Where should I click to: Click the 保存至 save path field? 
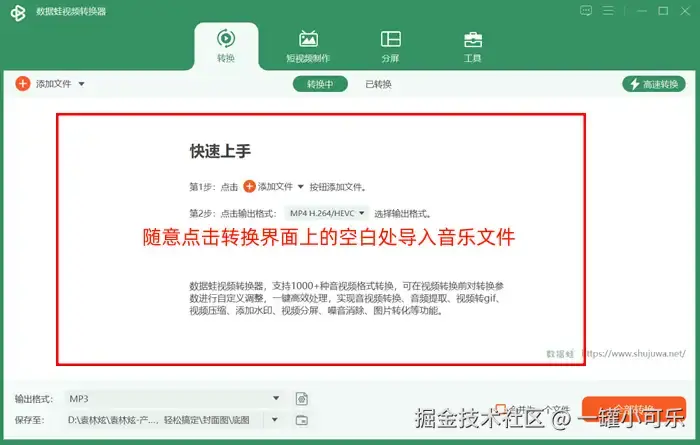pyautogui.click(x=164, y=420)
